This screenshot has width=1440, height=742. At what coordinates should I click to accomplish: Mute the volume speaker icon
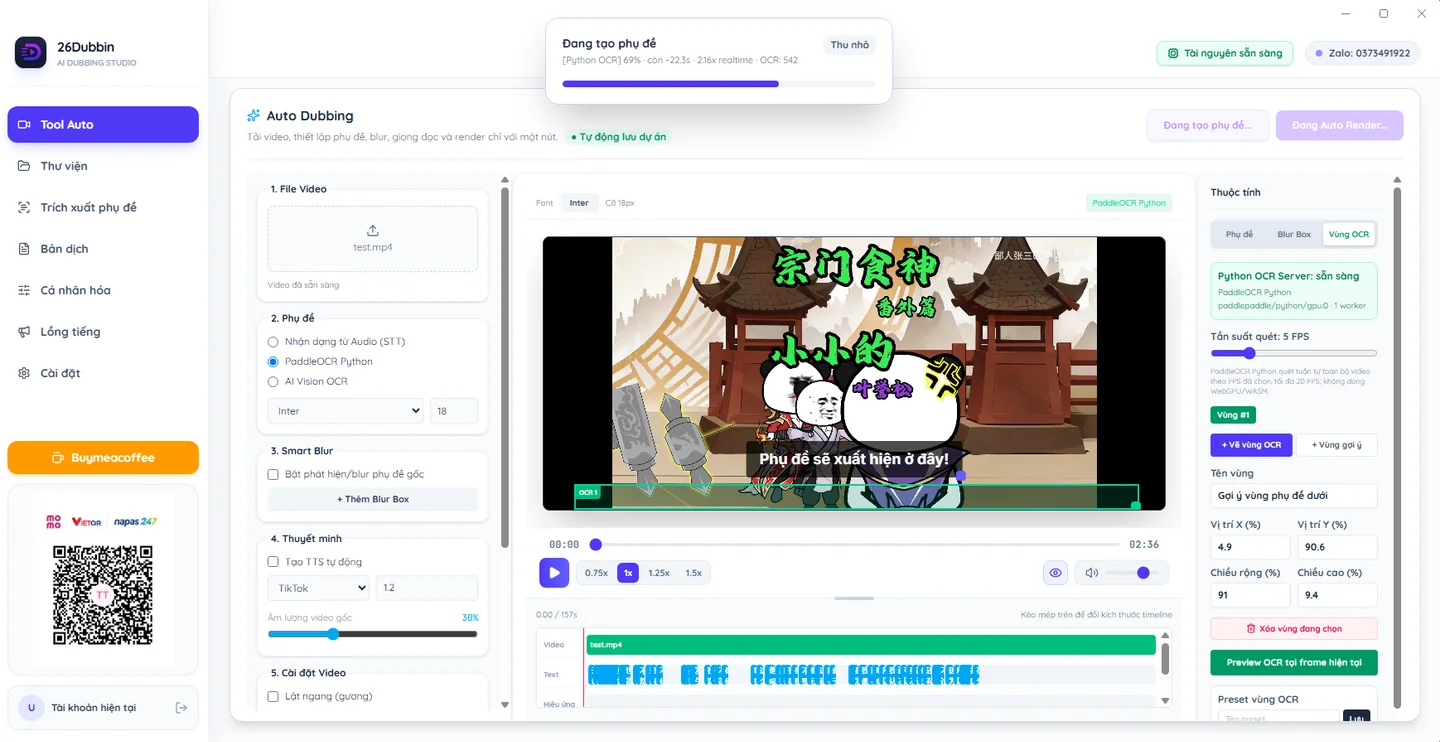click(1092, 573)
